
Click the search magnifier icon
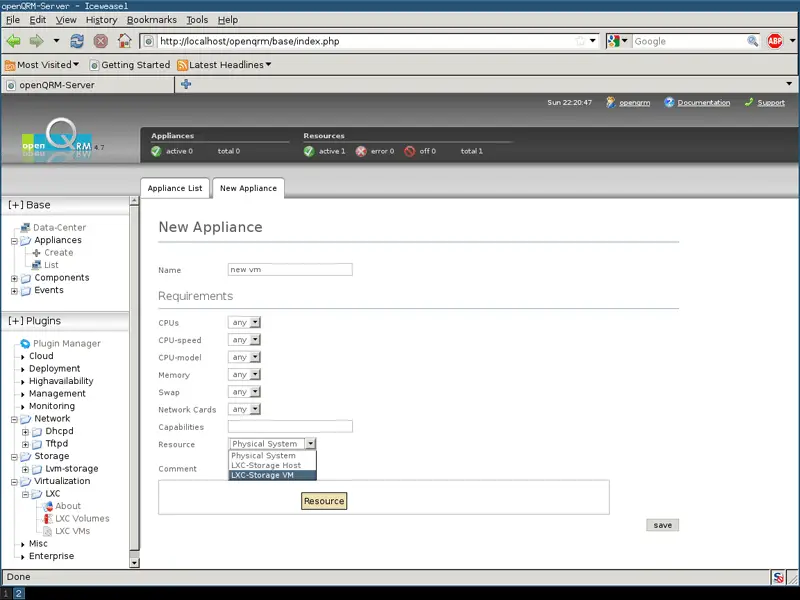tap(752, 41)
